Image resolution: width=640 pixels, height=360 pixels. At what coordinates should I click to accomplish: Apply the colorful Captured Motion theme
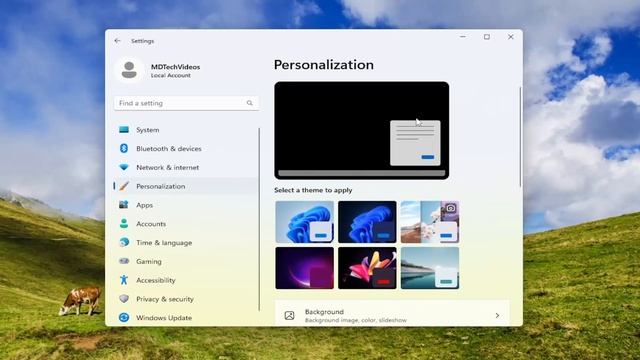coord(367,268)
